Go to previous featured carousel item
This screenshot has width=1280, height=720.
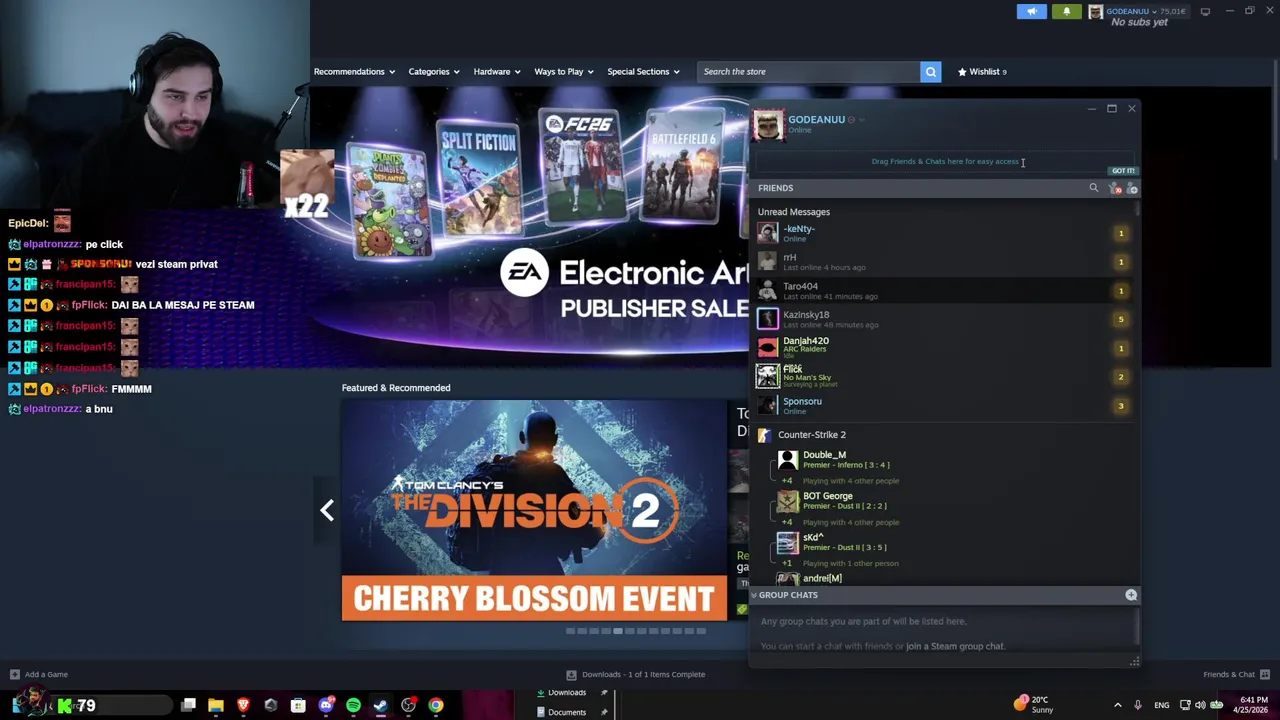point(327,510)
